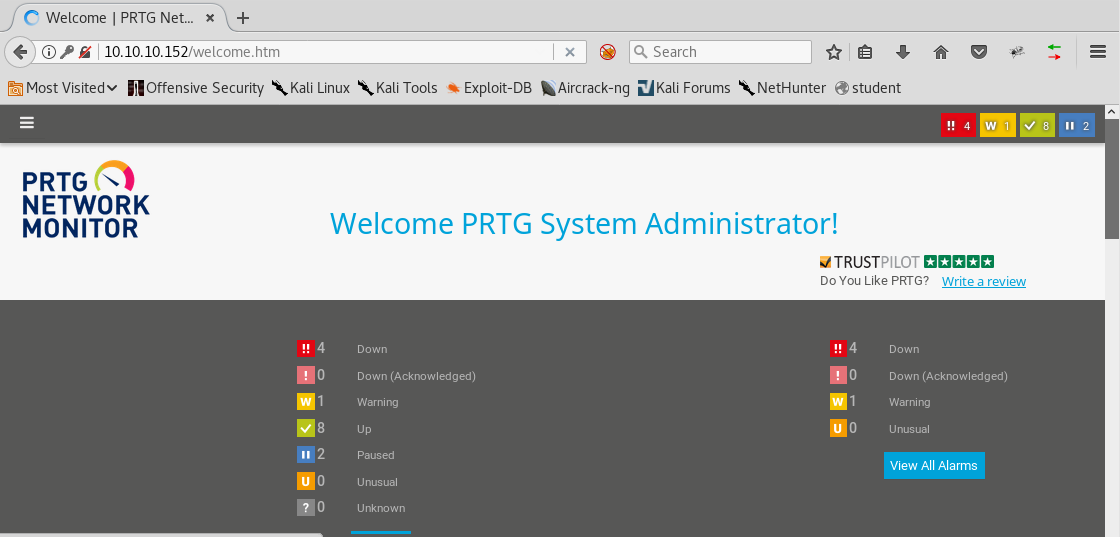Click the blue Paused sensors badge in header
1120x537 pixels.
point(1076,126)
